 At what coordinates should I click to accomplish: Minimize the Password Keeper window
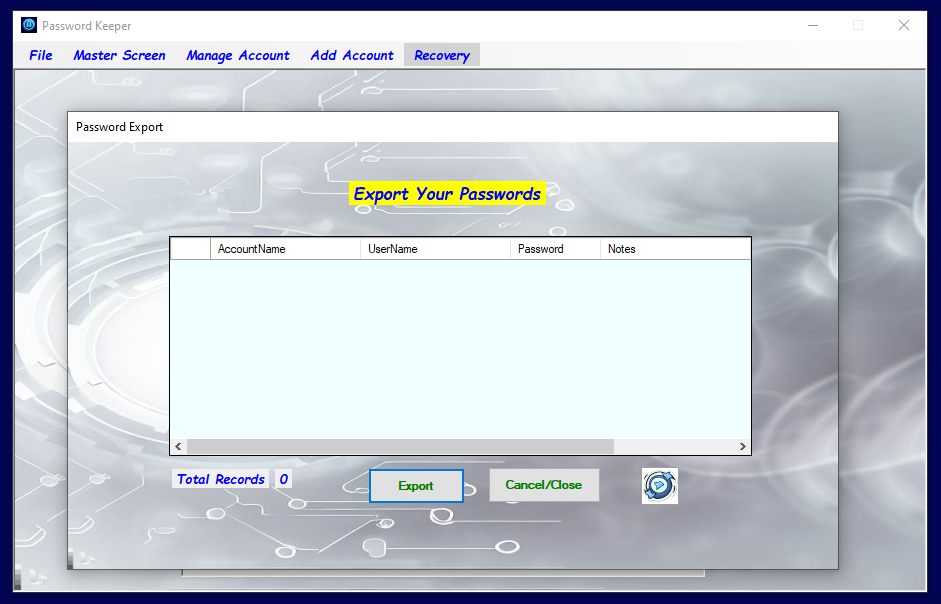[811, 26]
